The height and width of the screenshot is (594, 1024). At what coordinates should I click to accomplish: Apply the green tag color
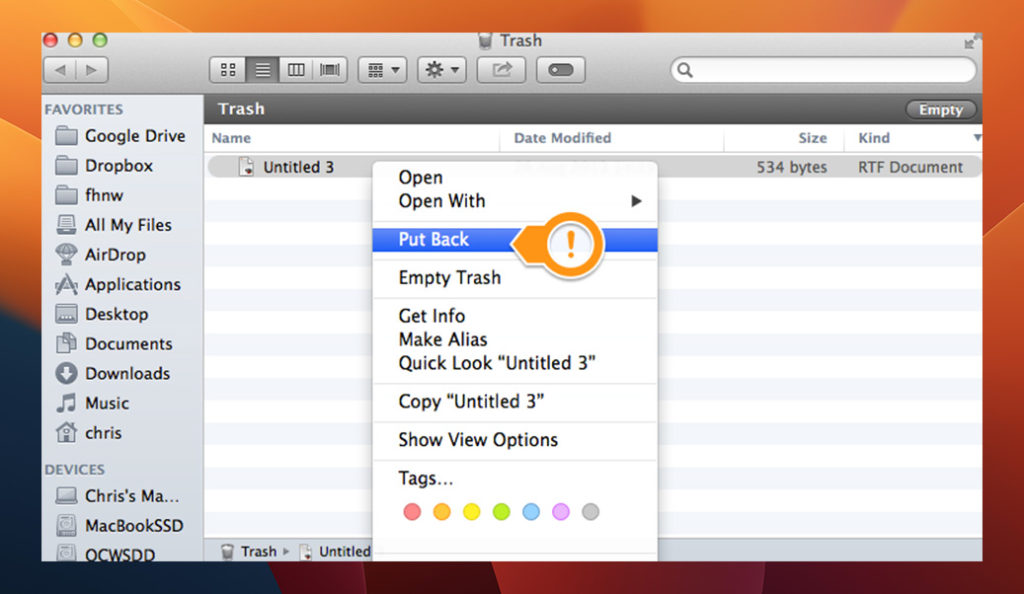pyautogui.click(x=501, y=512)
